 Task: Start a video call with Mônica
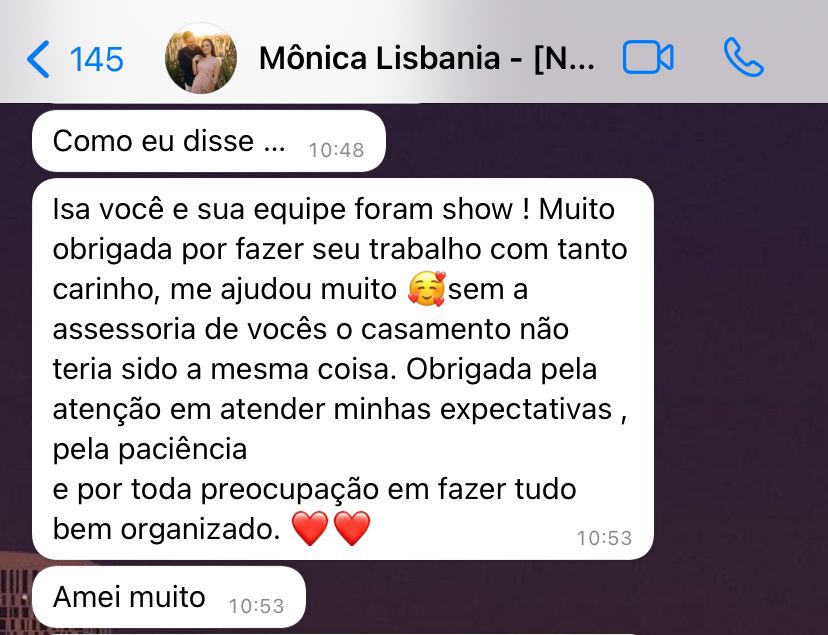click(648, 57)
